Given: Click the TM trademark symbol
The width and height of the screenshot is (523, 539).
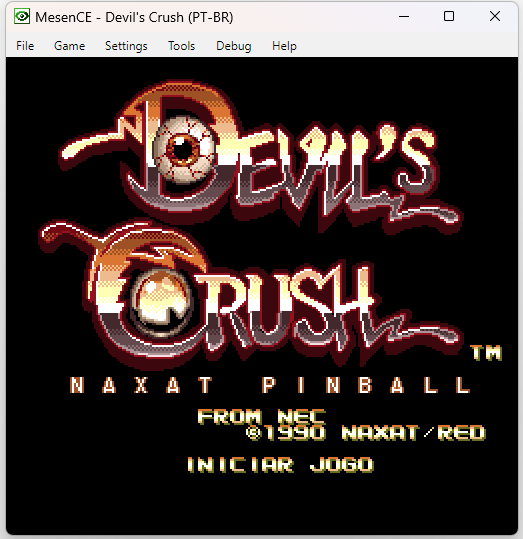Looking at the screenshot, I should click(x=487, y=353).
